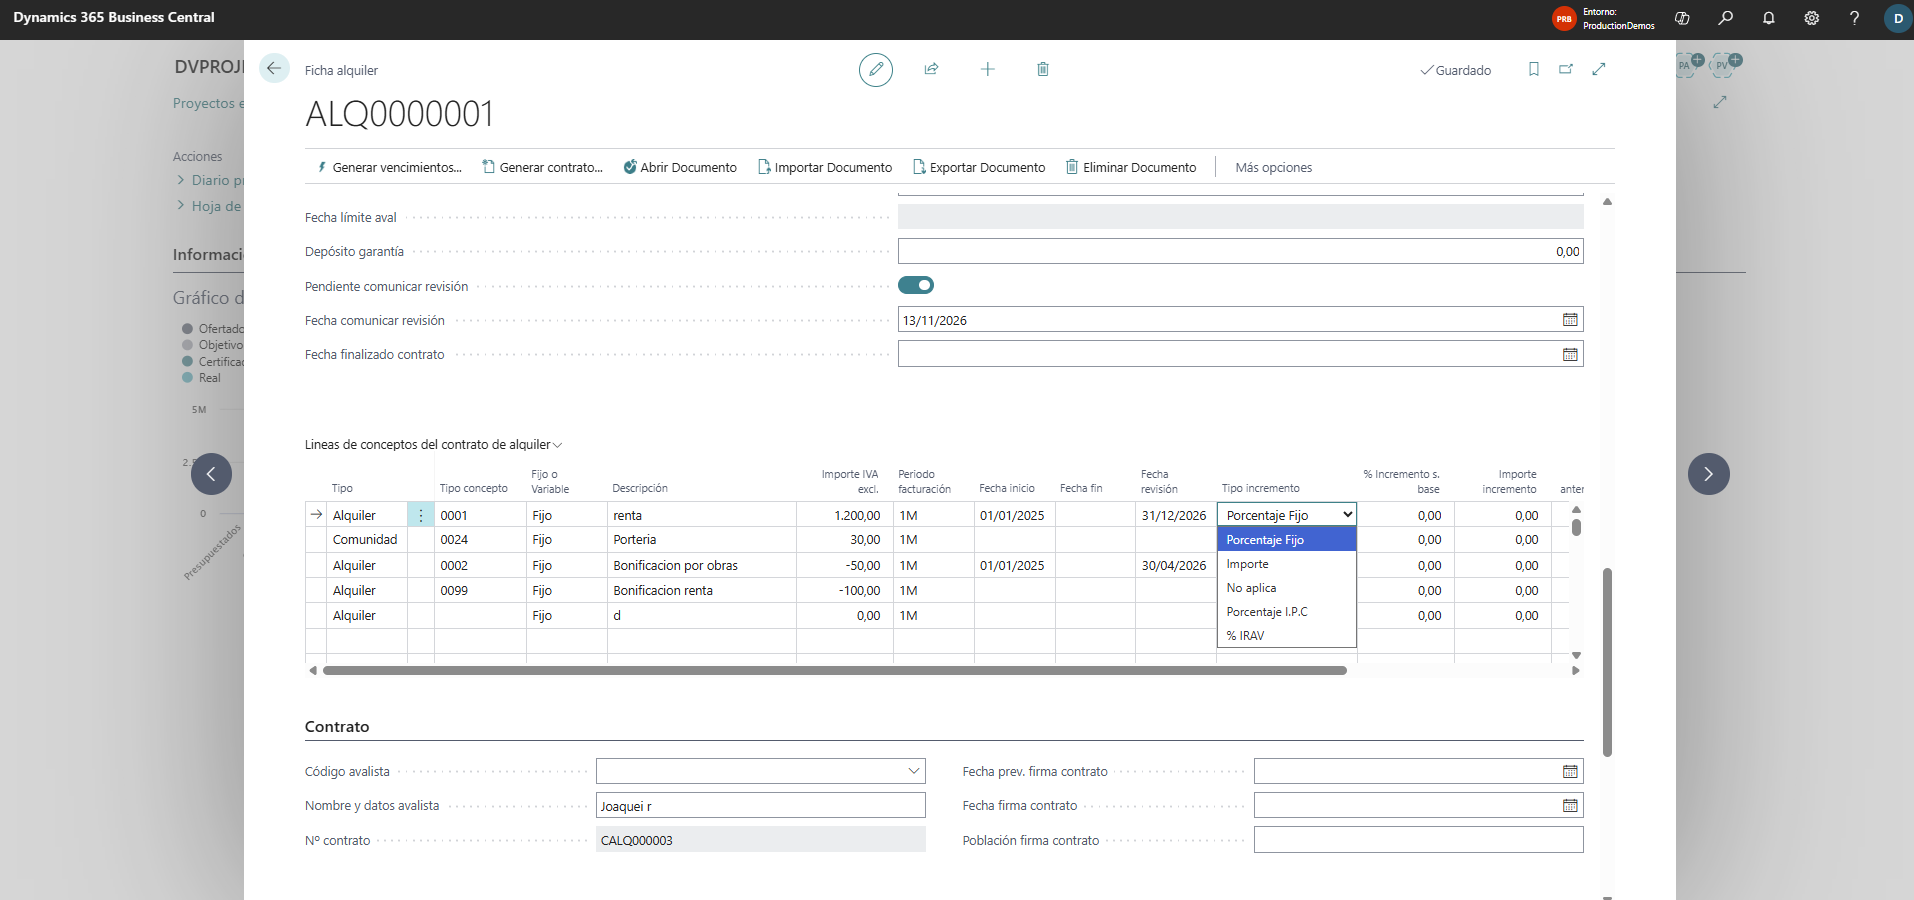Click the back arrow next to Ficha alquiler

tap(274, 68)
